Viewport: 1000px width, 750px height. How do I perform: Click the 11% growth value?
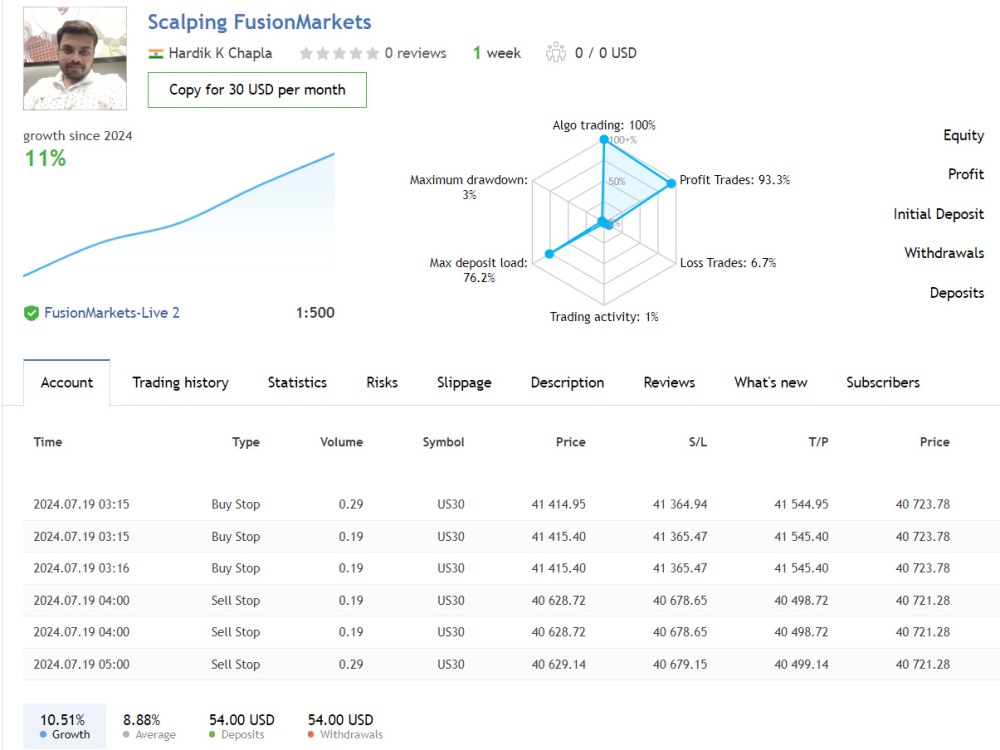point(45,158)
